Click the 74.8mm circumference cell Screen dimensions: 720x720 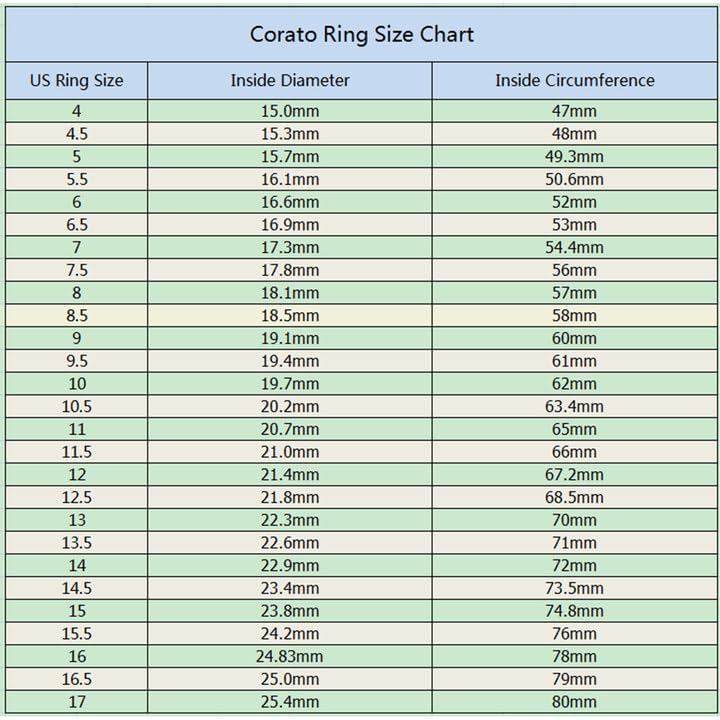pos(574,611)
